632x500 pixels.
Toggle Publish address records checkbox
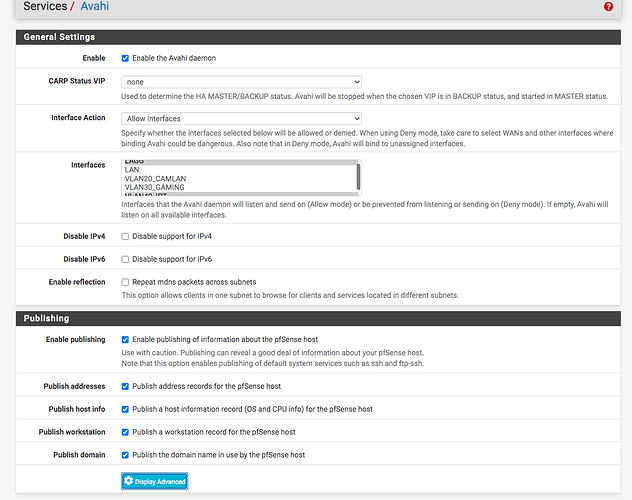[x=125, y=386]
